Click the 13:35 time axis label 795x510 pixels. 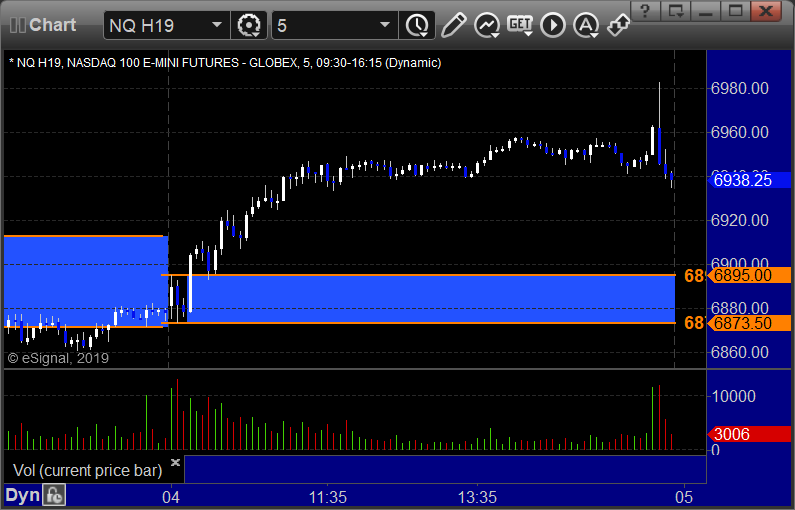[x=478, y=497]
